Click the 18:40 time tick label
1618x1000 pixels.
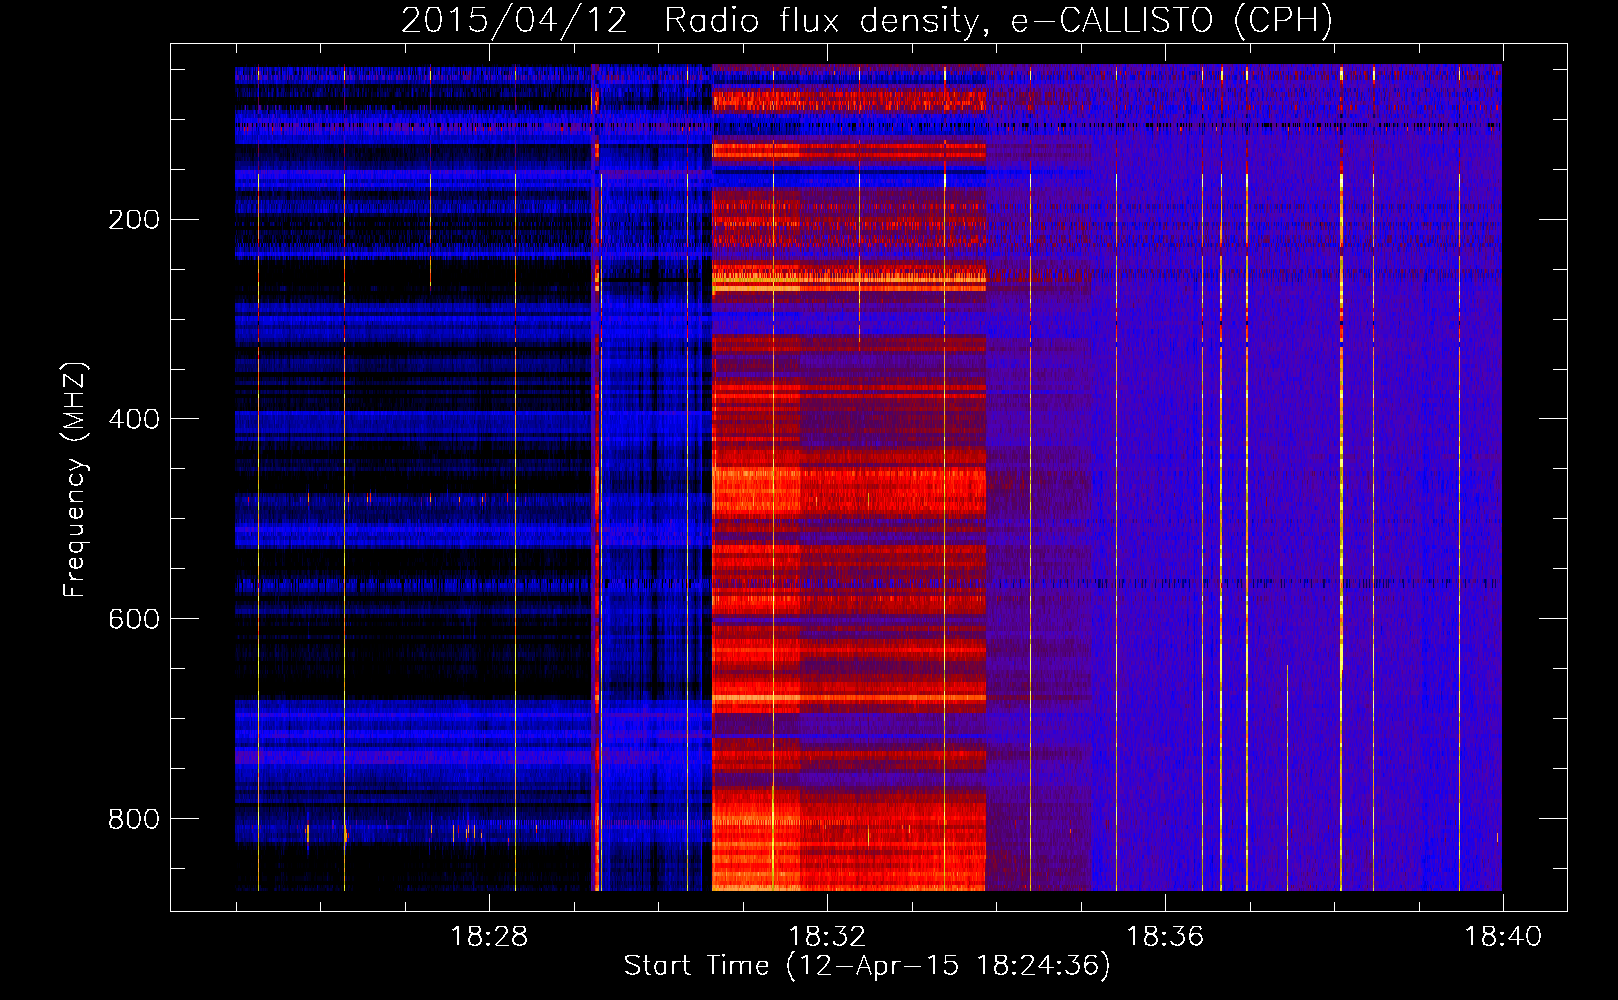1503,937
